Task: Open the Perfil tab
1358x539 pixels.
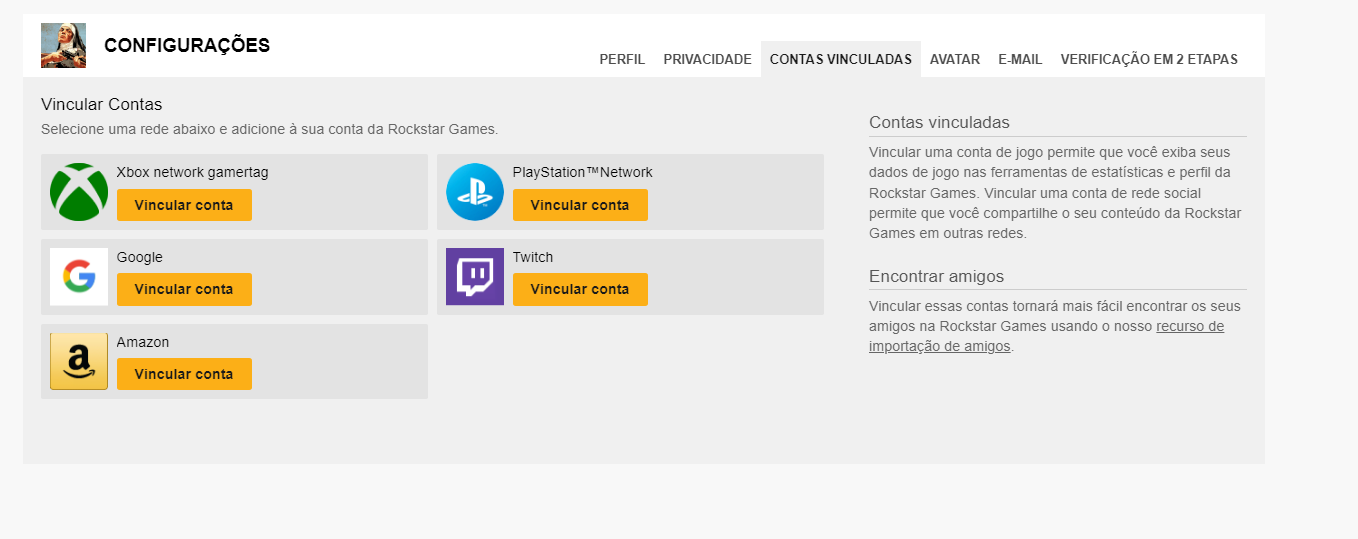Action: click(622, 59)
